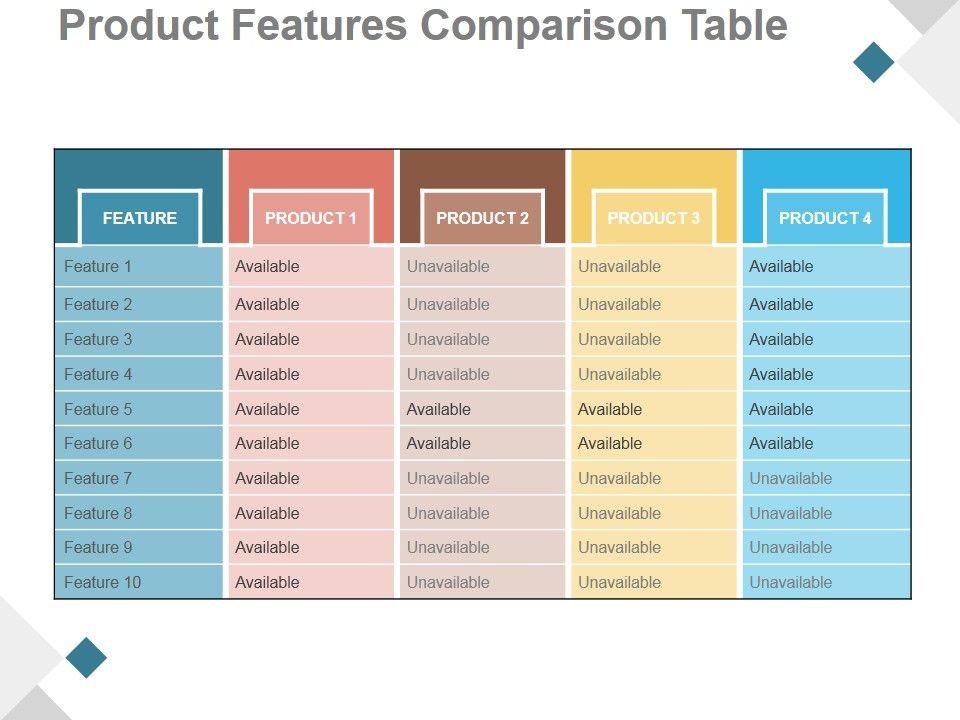This screenshot has height=720, width=960.
Task: Select the PRODUCT 4 header tab
Action: [x=825, y=218]
